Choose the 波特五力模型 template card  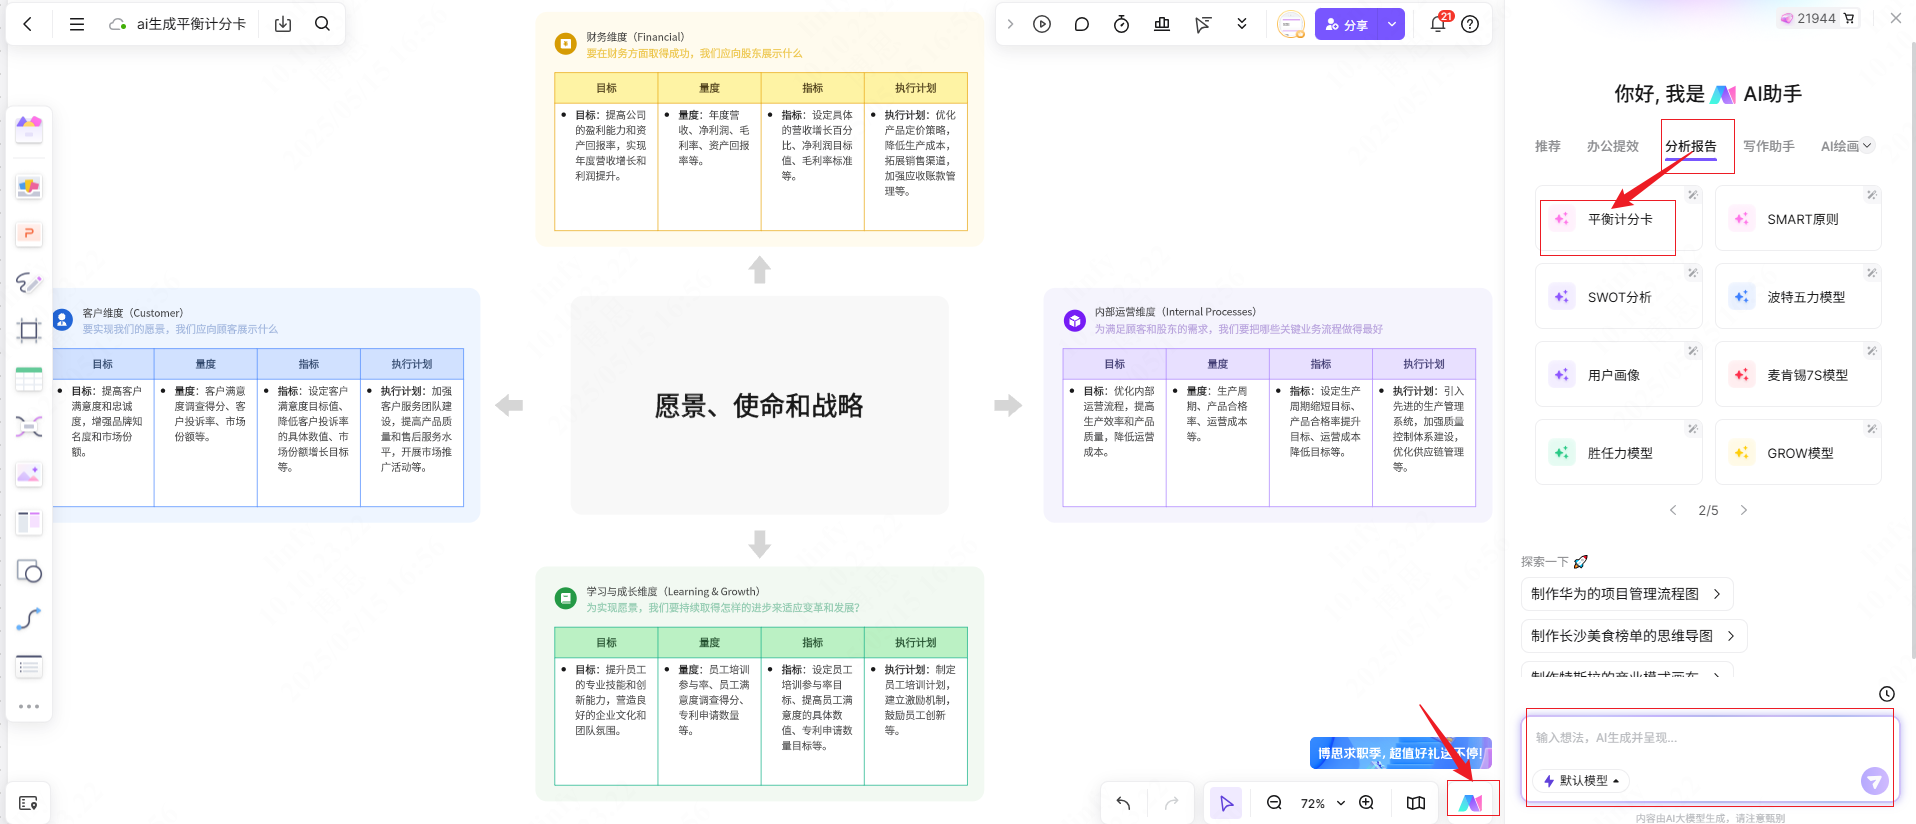click(x=1798, y=297)
